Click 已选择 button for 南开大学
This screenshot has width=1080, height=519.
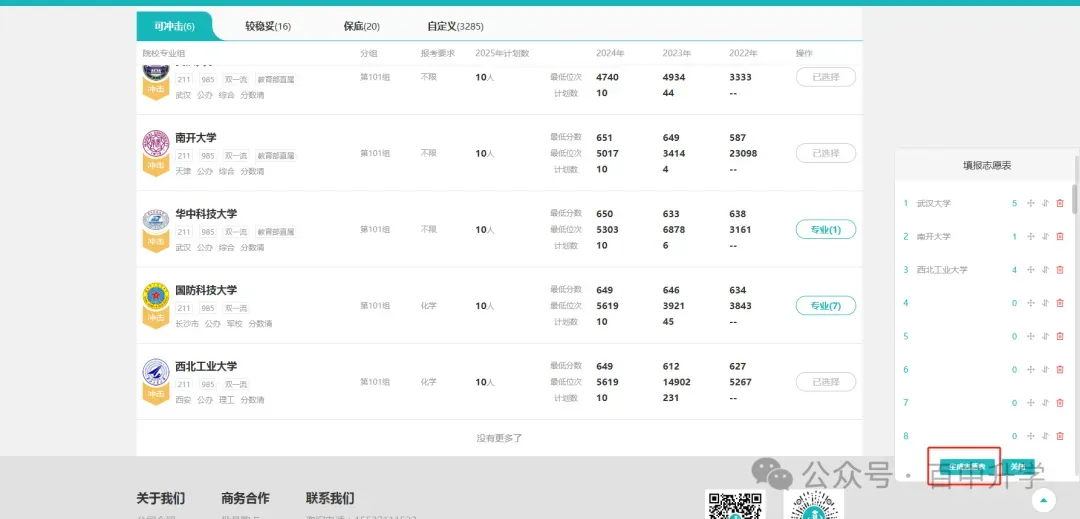826,153
